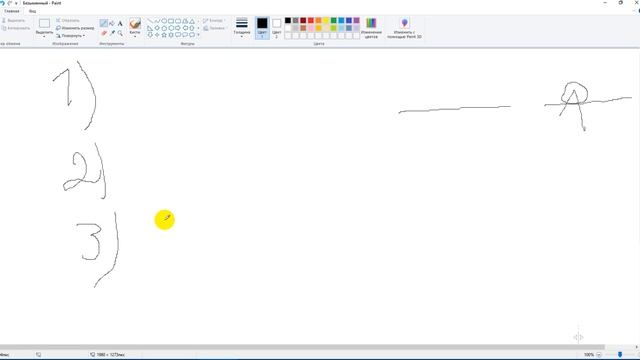Image resolution: width=640 pixels, height=360 pixels.
Task: Expand the shapes gallery with bottom arrow
Action: (x=198, y=35)
